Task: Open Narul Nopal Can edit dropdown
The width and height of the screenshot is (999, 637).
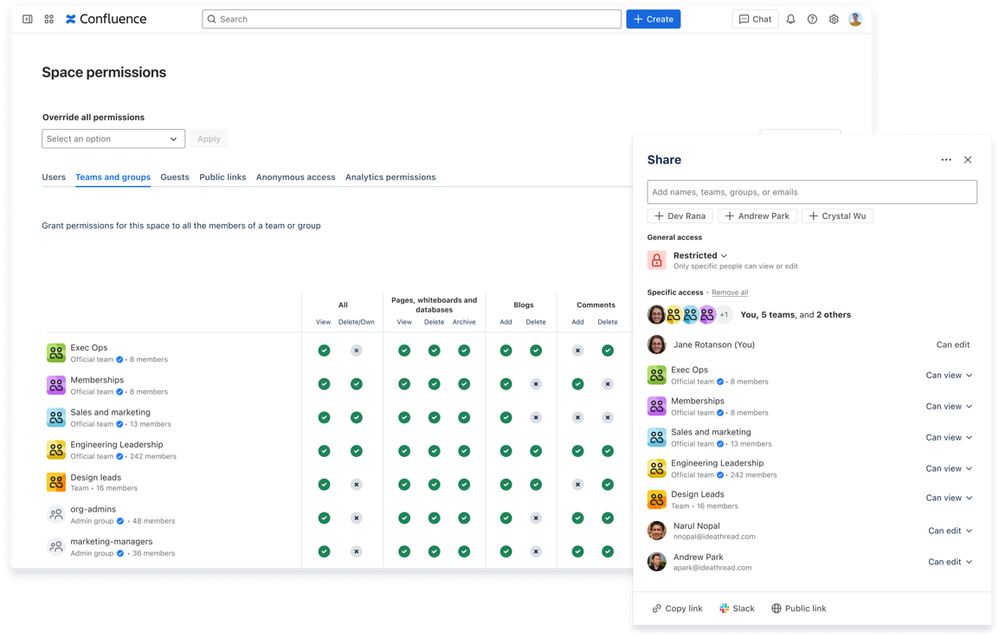Action: click(950, 531)
